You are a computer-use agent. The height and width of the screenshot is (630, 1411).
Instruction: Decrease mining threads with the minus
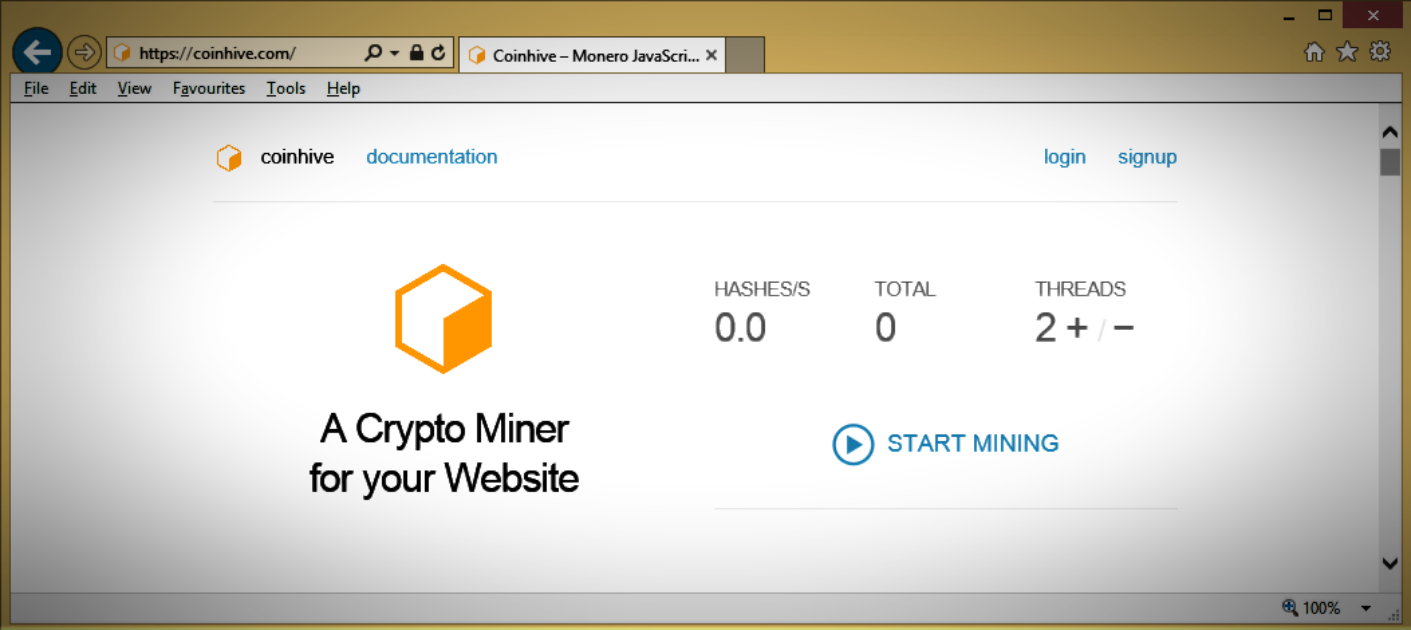(x=1123, y=327)
